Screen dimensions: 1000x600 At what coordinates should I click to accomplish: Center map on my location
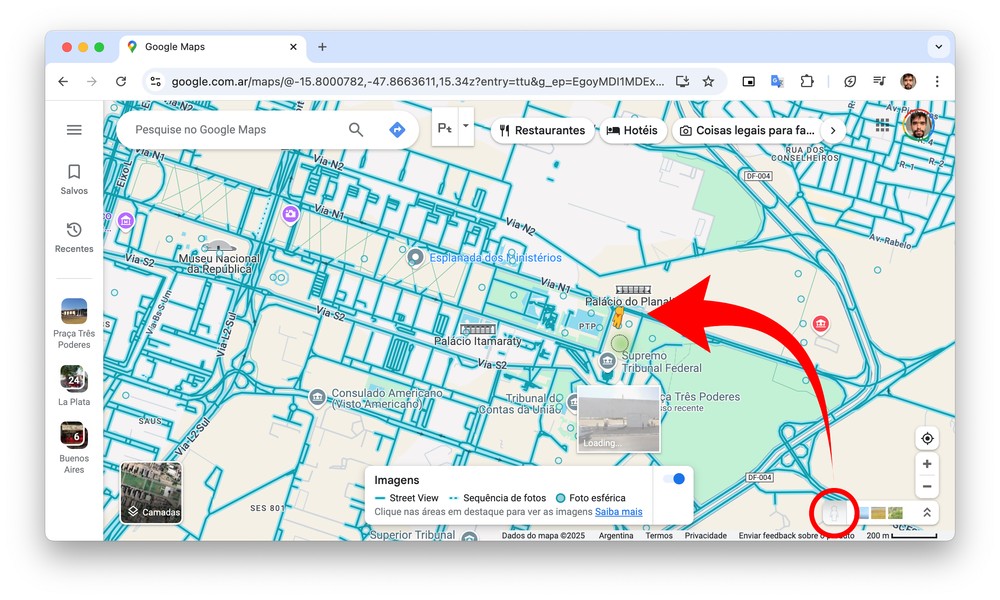click(x=927, y=439)
